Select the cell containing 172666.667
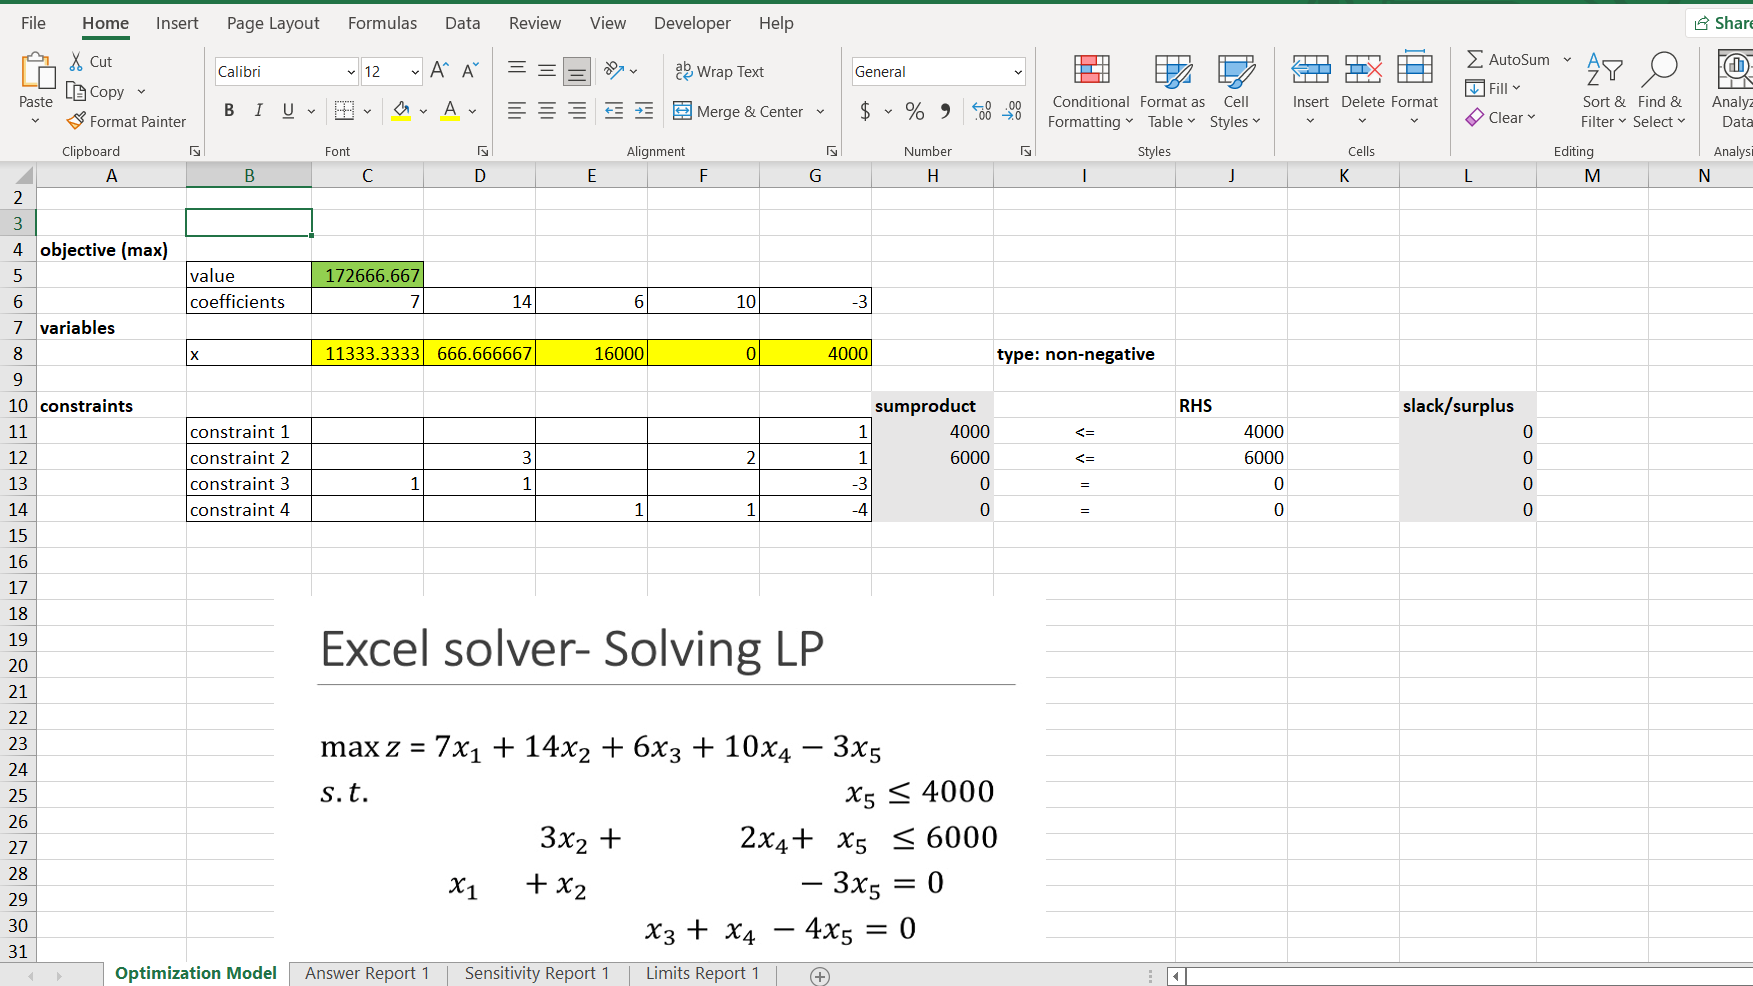This screenshot has width=1753, height=986. [x=367, y=274]
